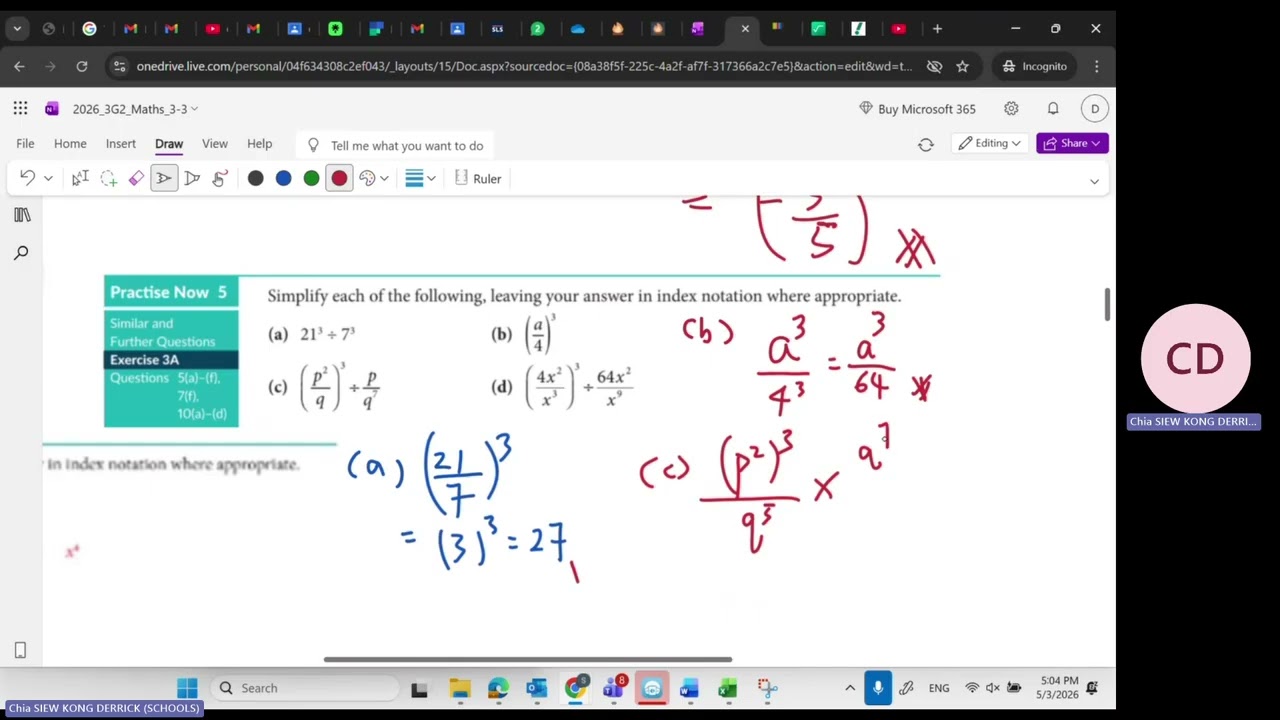Click the OneNote app logo
This screenshot has height=720, width=1280.
coord(52,109)
